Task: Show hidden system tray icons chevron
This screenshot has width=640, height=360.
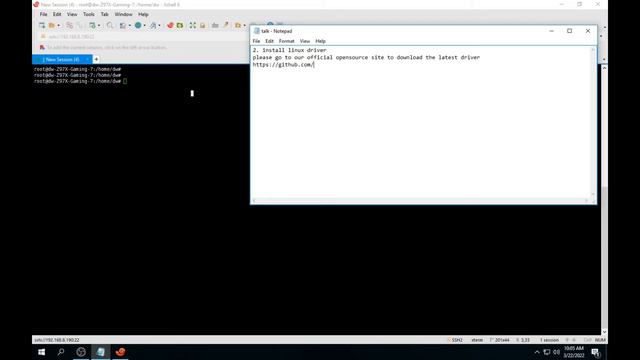Action: pos(537,352)
